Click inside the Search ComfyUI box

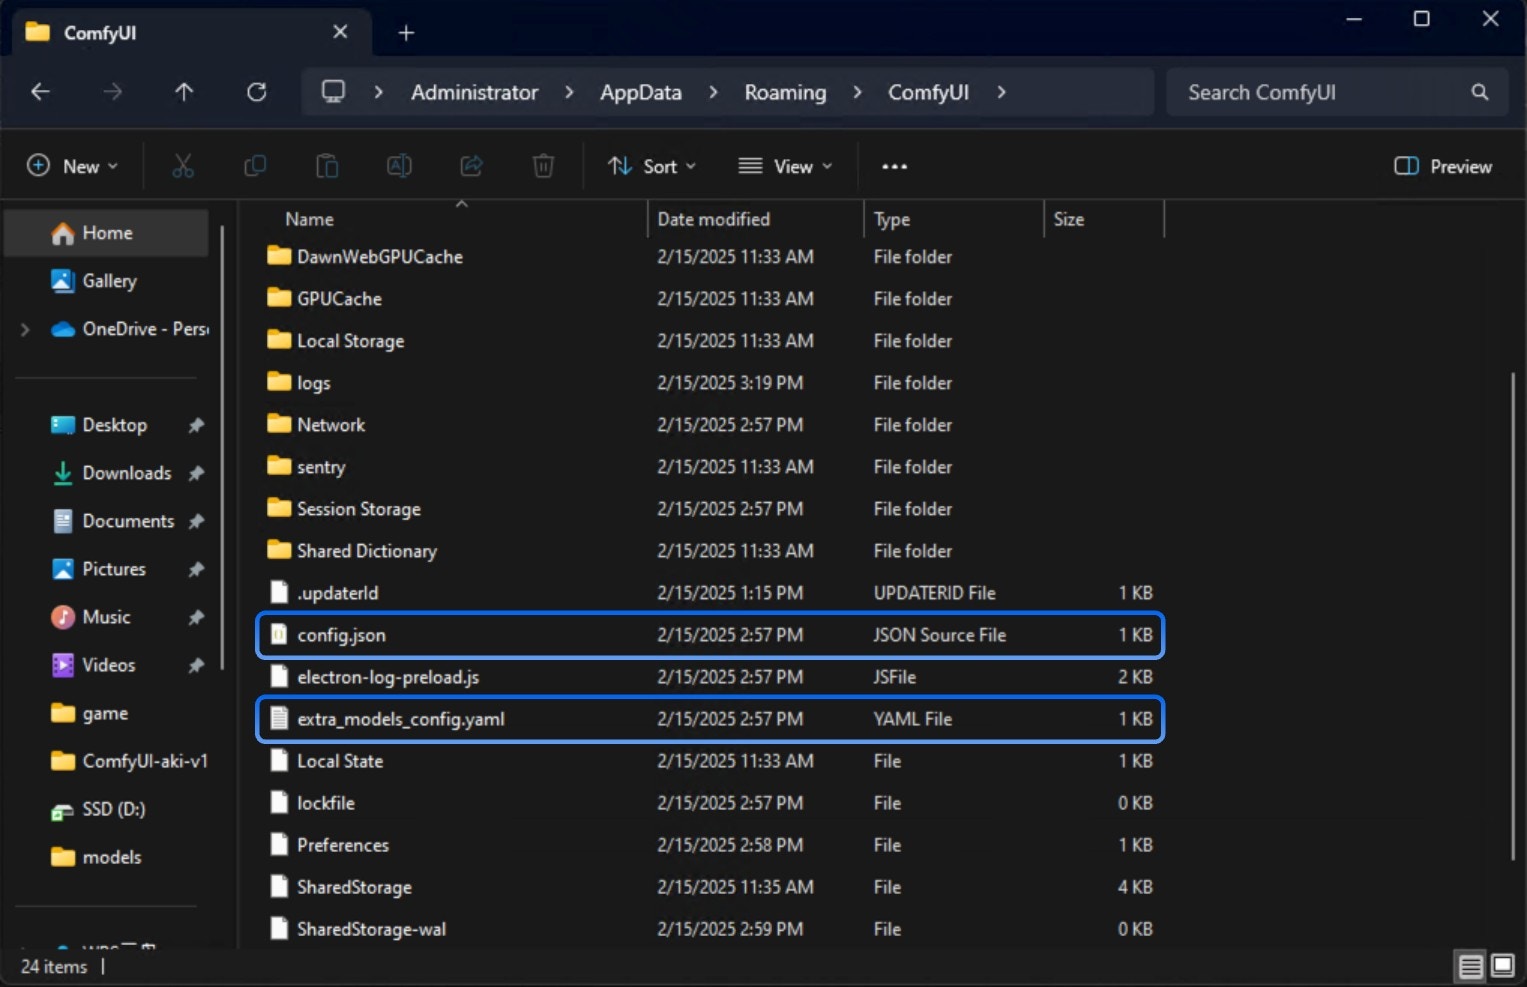tap(1300, 91)
